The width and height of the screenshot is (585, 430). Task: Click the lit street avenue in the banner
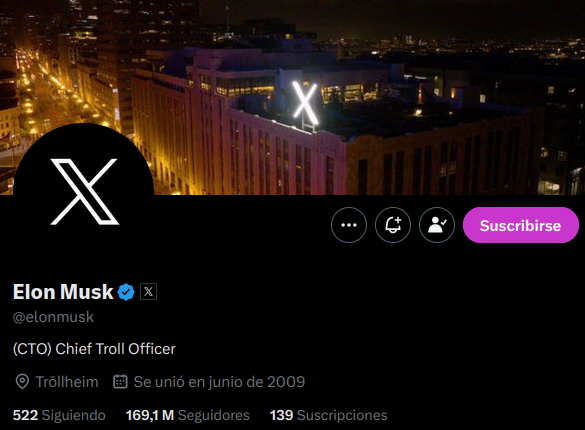(41, 93)
